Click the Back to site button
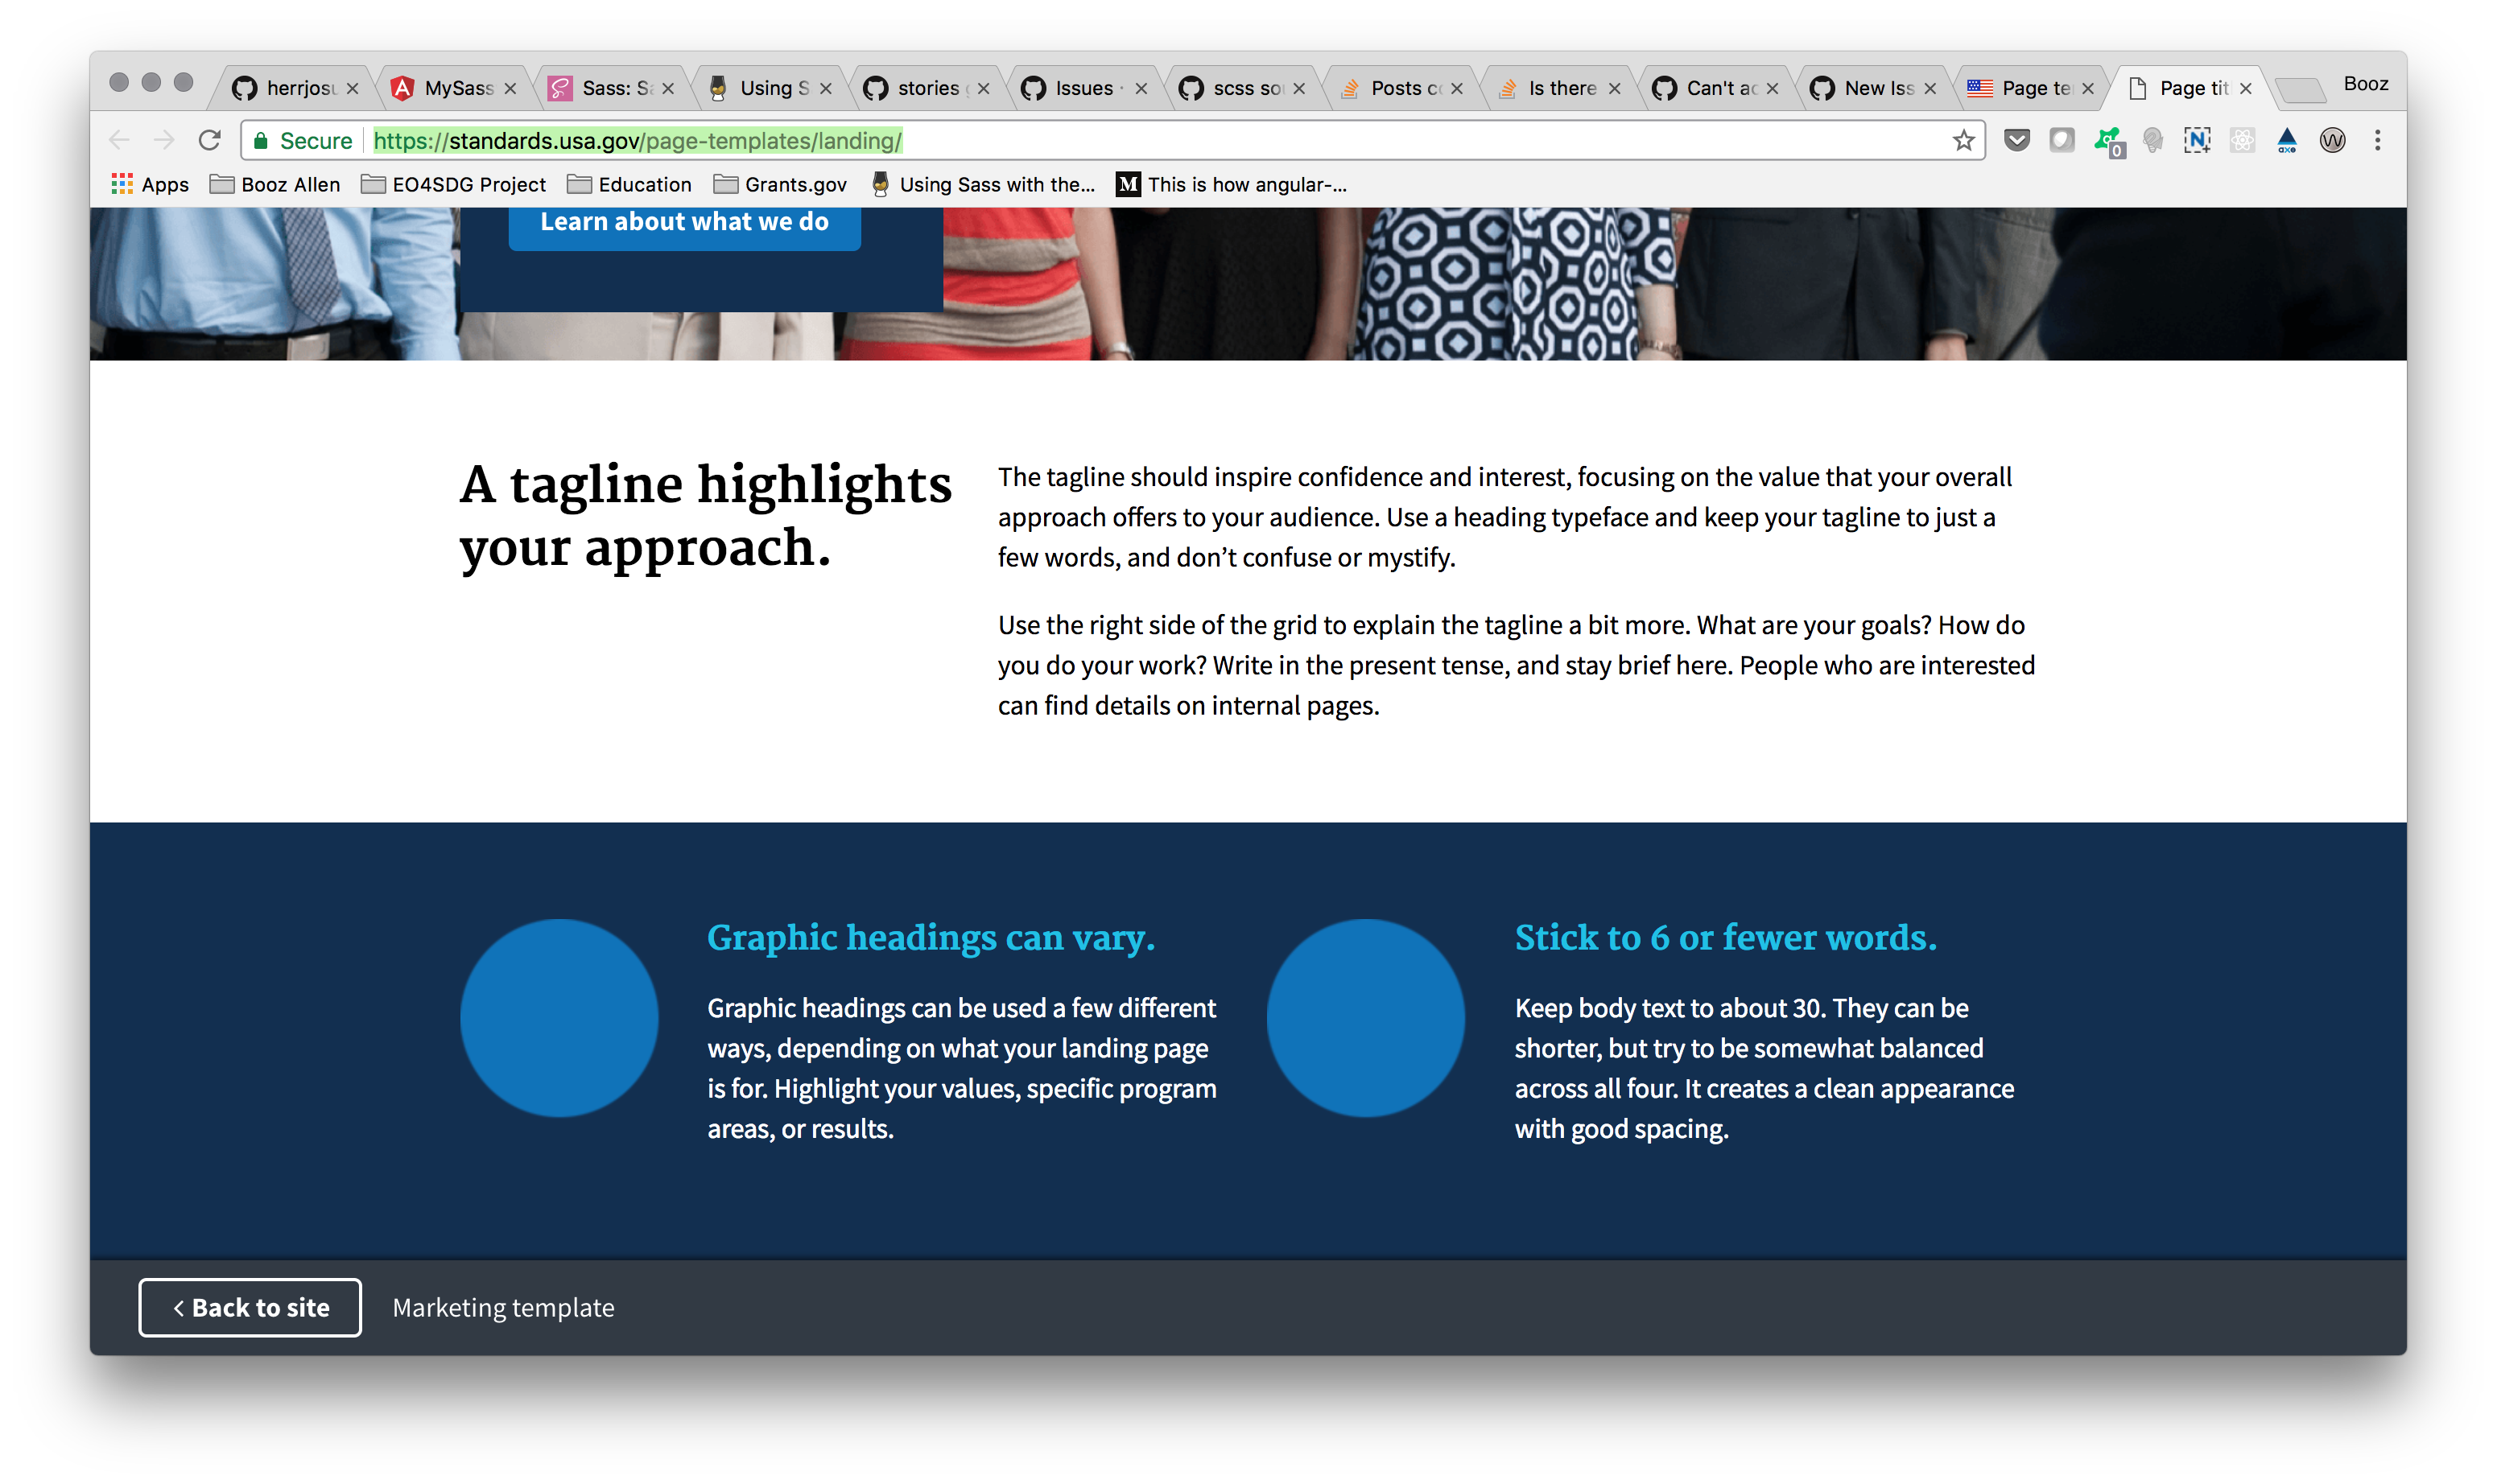 (x=250, y=1307)
